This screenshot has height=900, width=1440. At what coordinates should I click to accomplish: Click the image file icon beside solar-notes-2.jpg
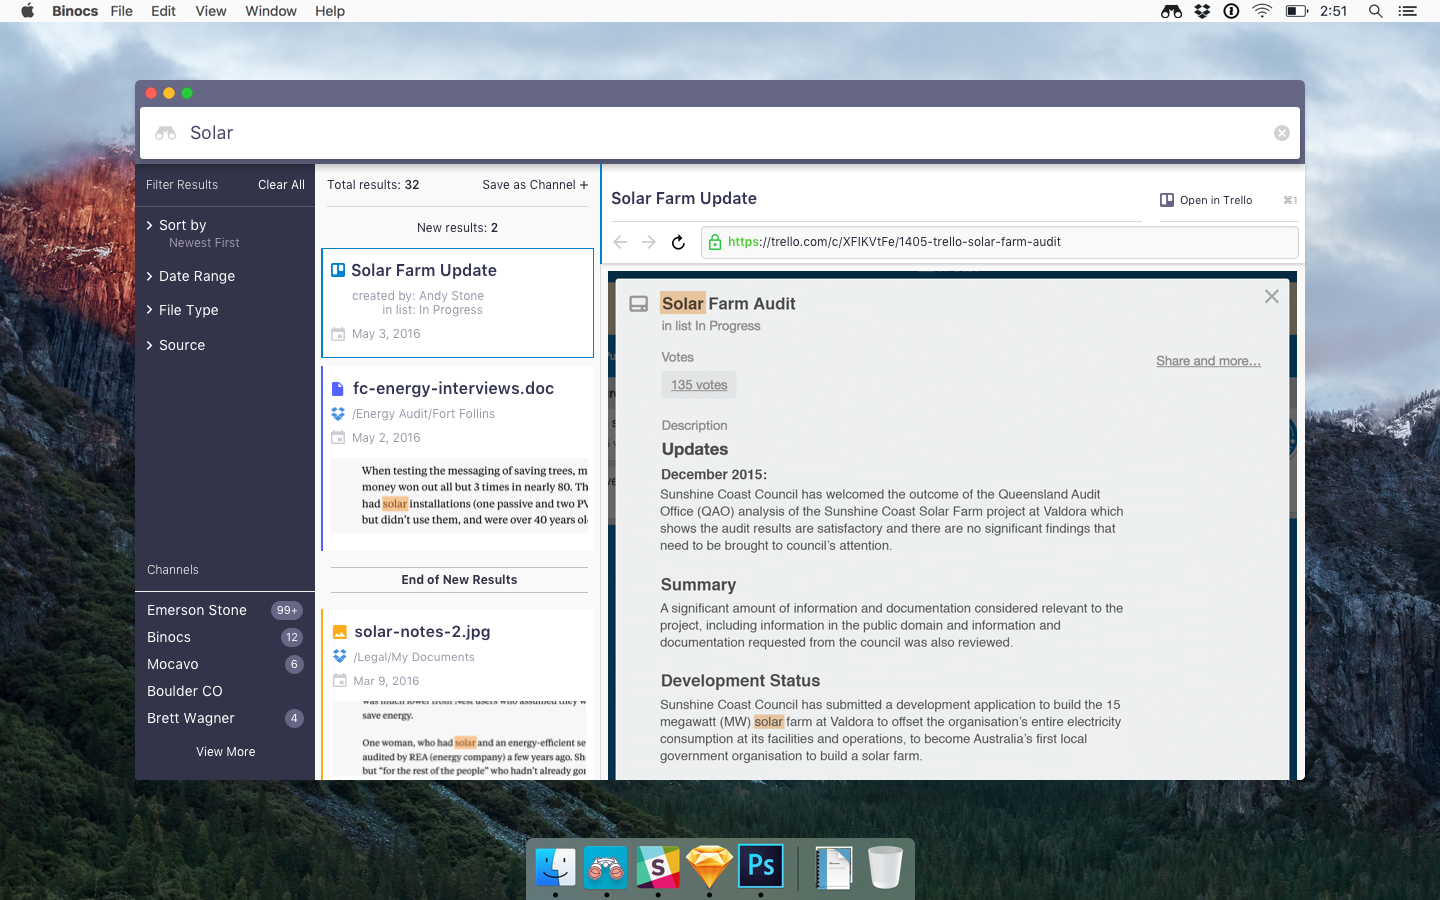[x=340, y=632]
